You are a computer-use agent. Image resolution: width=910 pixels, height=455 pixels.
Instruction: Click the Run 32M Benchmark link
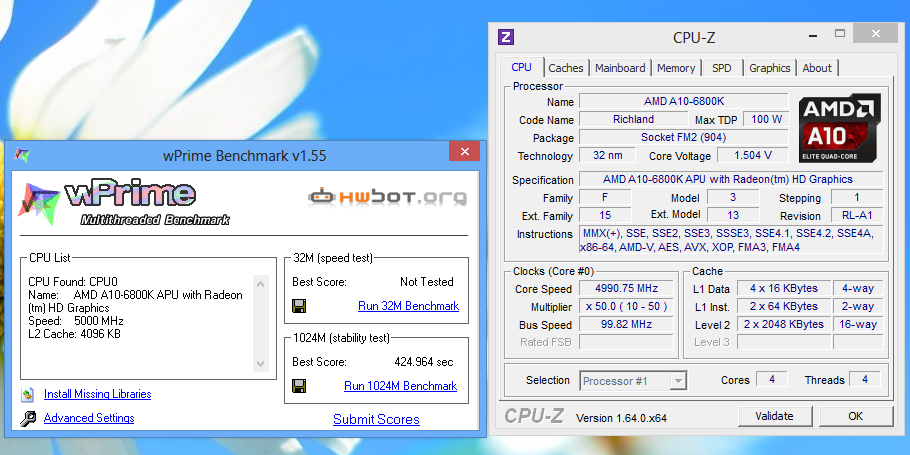(409, 306)
